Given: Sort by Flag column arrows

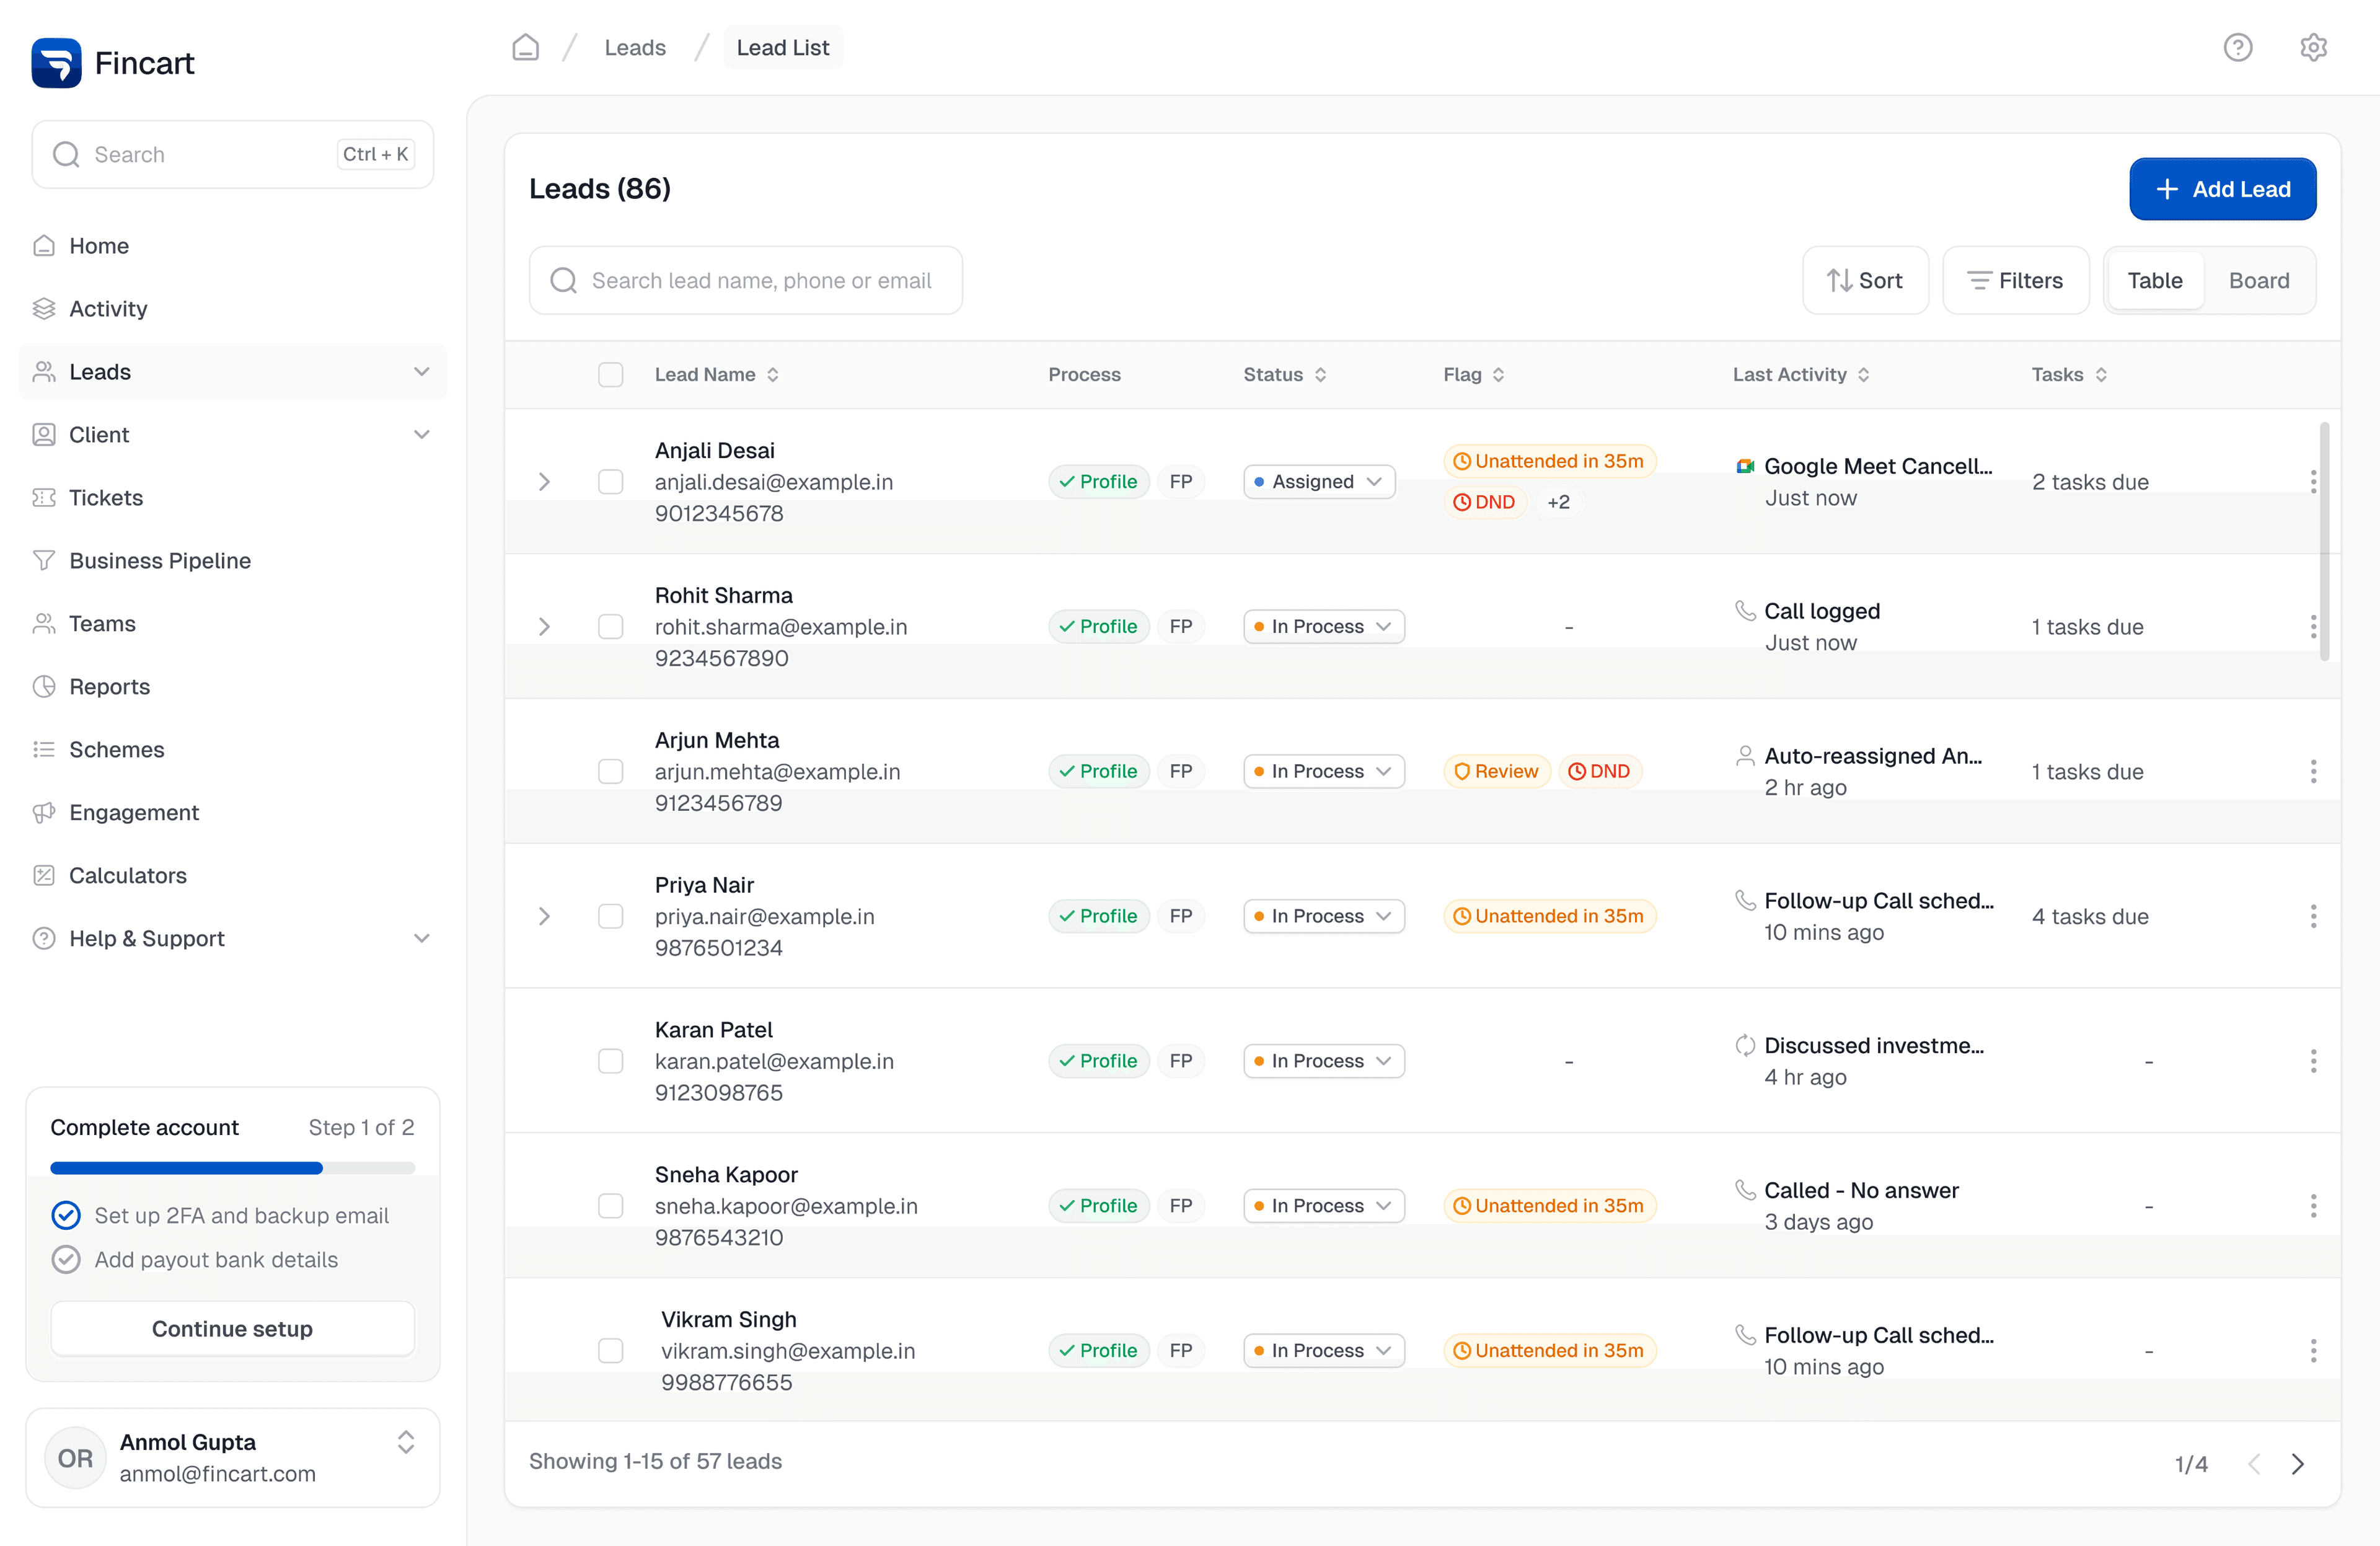Looking at the screenshot, I should point(1498,375).
